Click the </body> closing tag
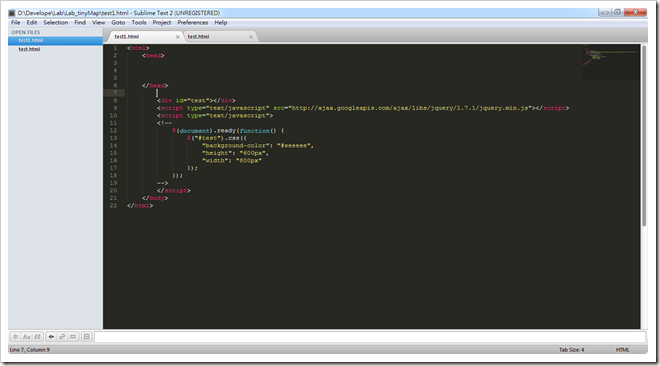 [155, 198]
